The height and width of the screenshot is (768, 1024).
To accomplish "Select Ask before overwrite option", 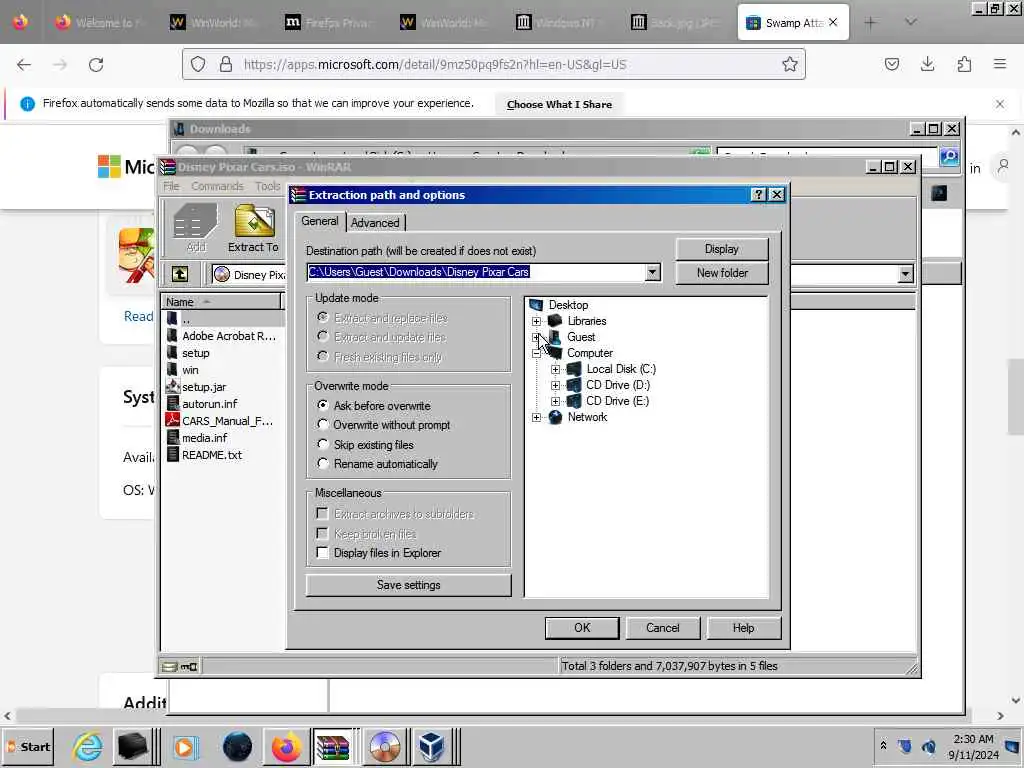I will 323,406.
